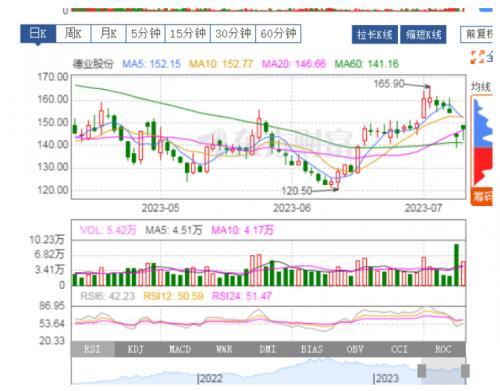This screenshot has width=500, height=391.
Task: Click the left range slider handle
Action: pyautogui.click(x=422, y=371)
